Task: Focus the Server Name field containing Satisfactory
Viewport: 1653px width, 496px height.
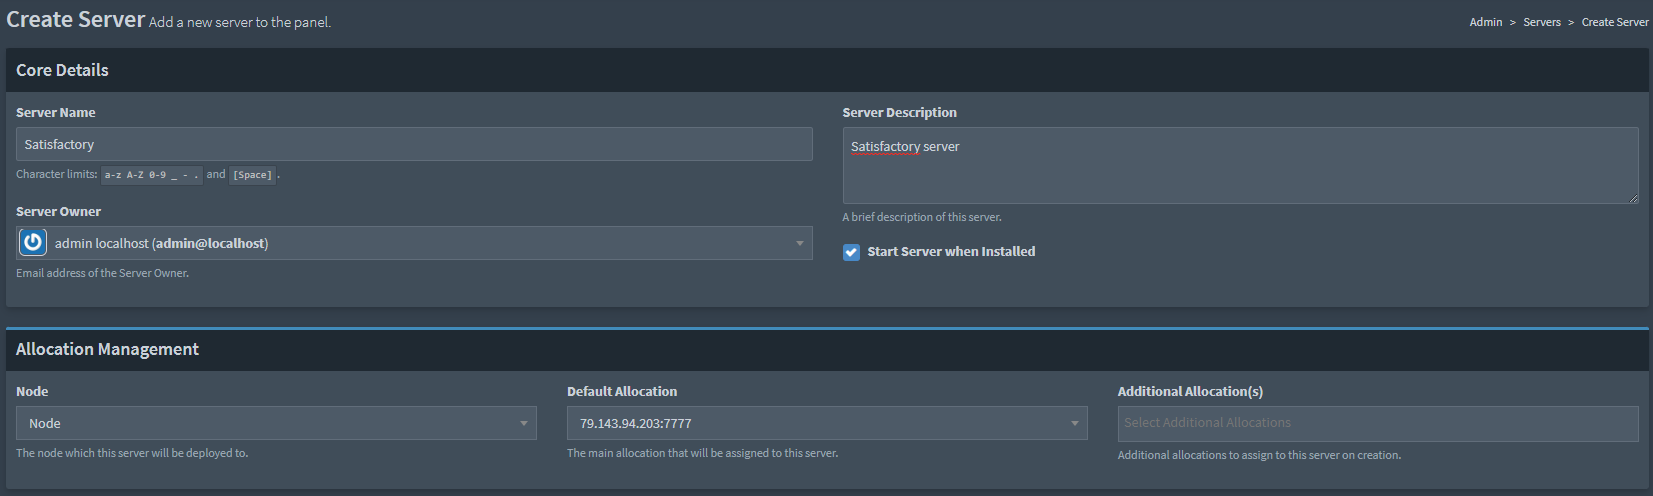Action: (x=414, y=144)
